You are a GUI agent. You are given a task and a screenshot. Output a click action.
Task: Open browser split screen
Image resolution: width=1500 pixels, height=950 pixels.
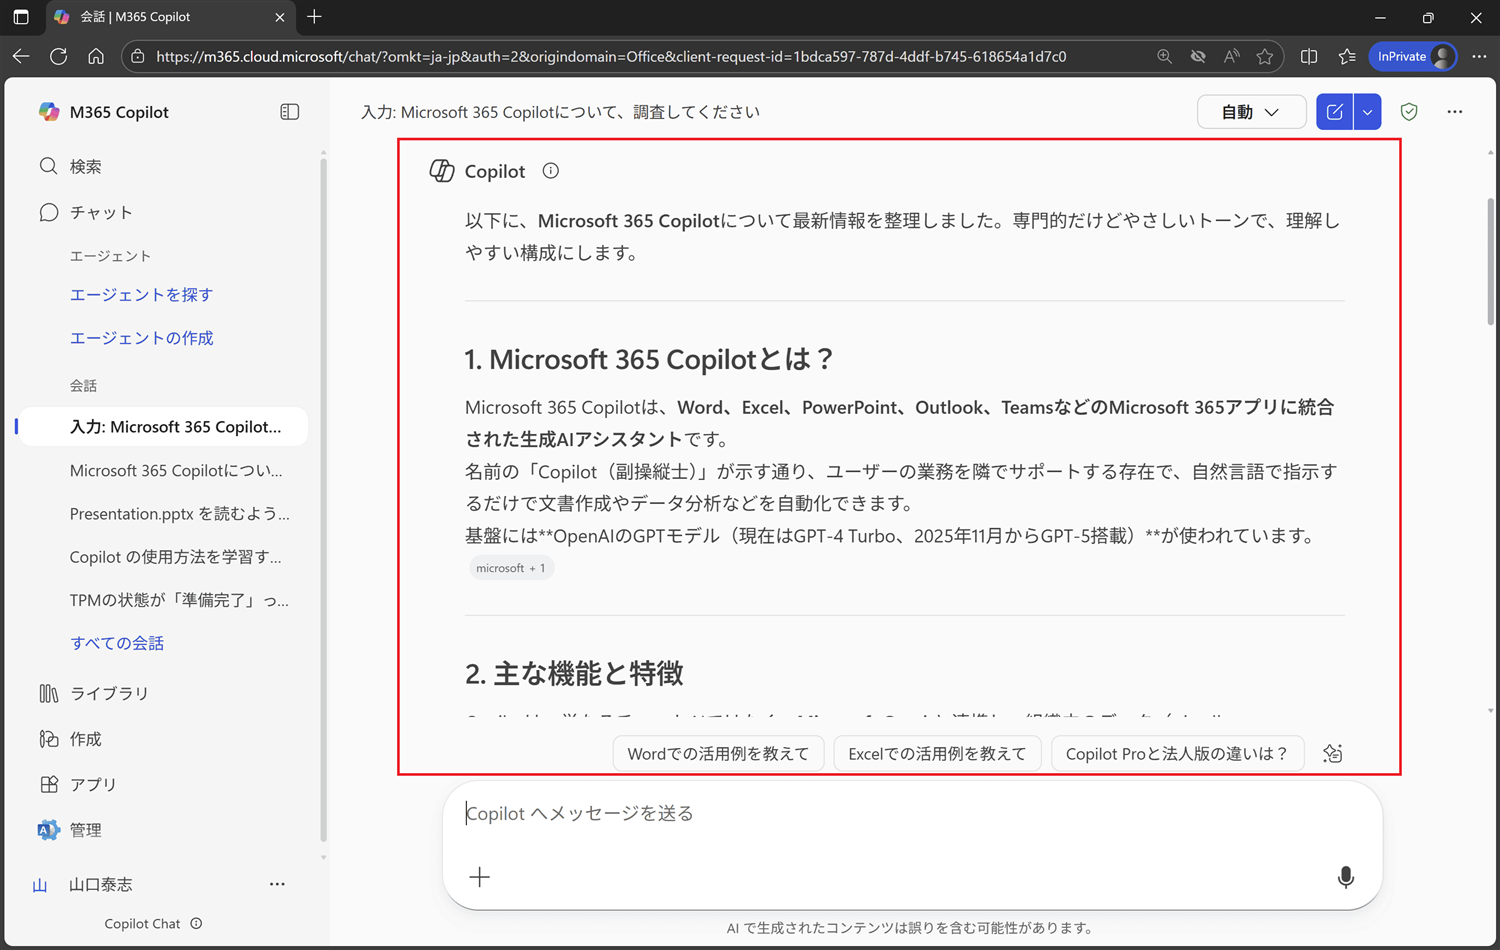tap(1309, 56)
